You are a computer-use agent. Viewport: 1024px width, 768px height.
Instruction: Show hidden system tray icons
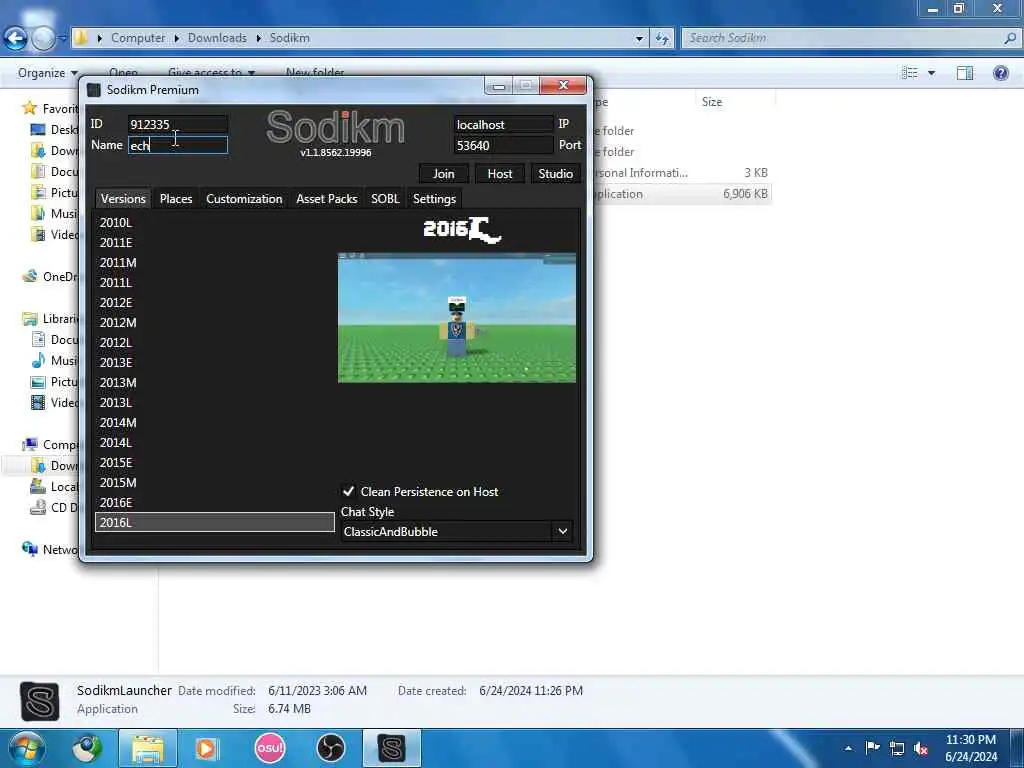point(848,748)
